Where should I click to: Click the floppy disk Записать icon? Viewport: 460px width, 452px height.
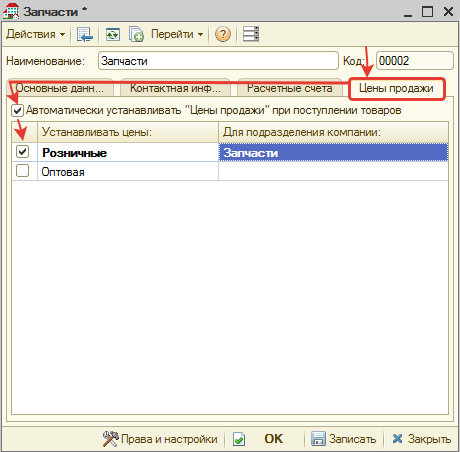(318, 439)
